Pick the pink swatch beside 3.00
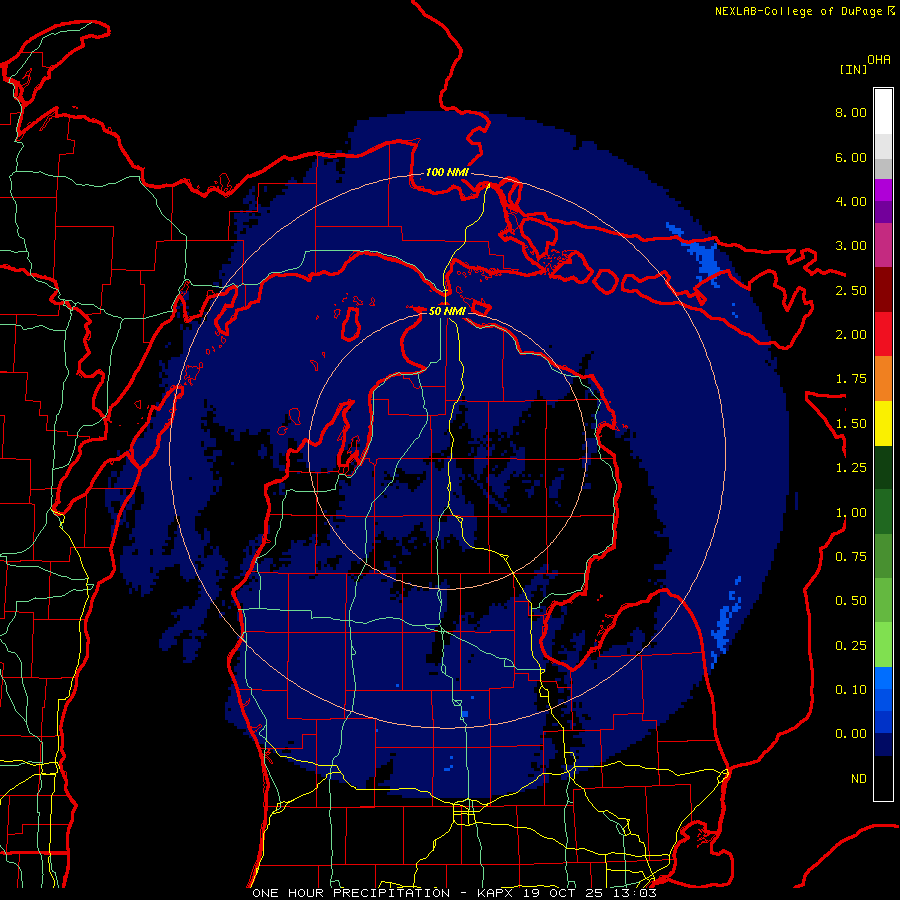This screenshot has width=900, height=900. tap(883, 245)
